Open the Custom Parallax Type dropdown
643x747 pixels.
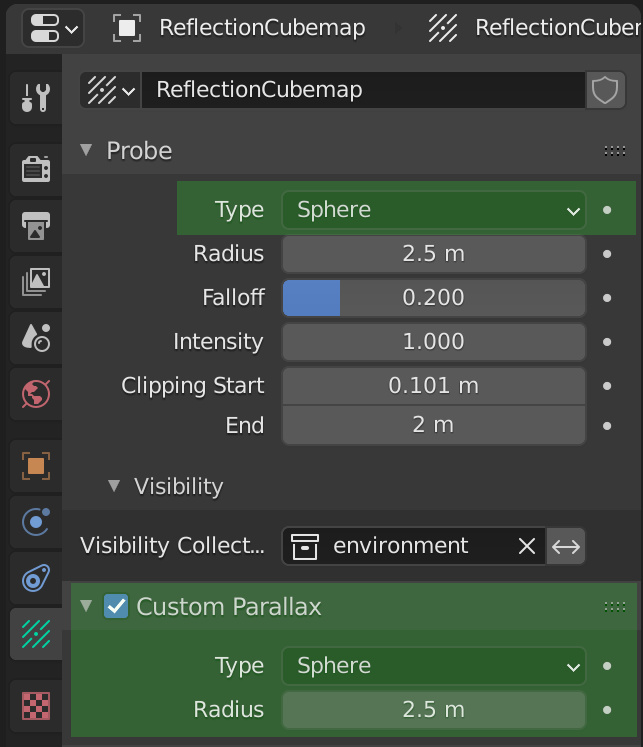coord(433,666)
